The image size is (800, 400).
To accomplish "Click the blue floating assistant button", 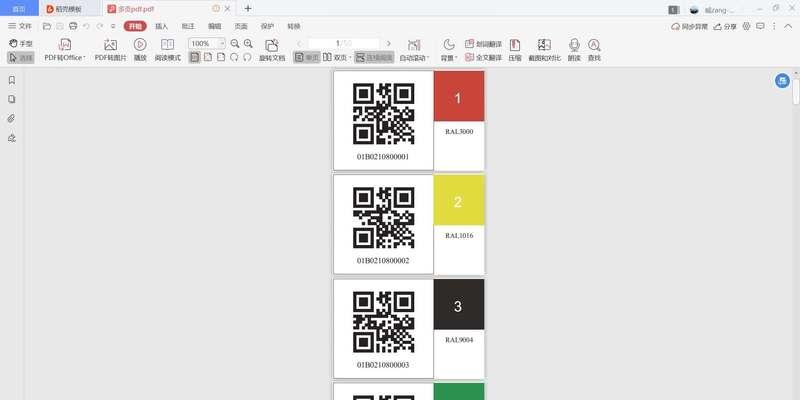I will [782, 80].
